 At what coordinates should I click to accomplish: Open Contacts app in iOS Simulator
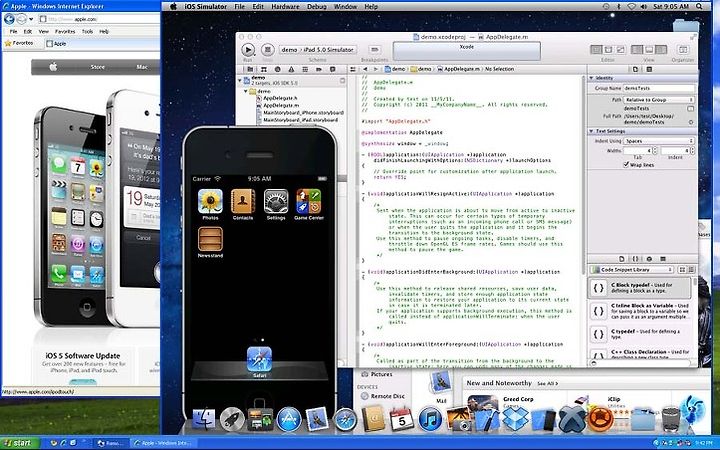click(x=243, y=202)
